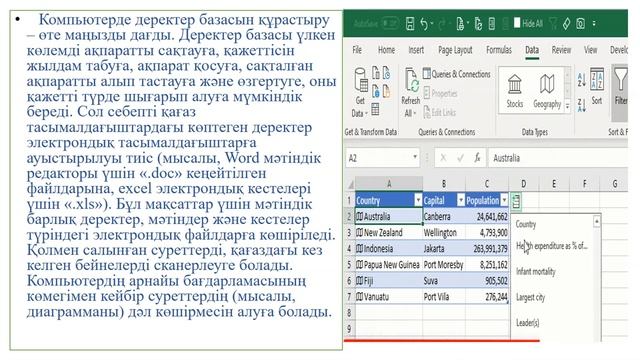
Task: Open the Population column filter dropdown
Action: click(x=504, y=200)
